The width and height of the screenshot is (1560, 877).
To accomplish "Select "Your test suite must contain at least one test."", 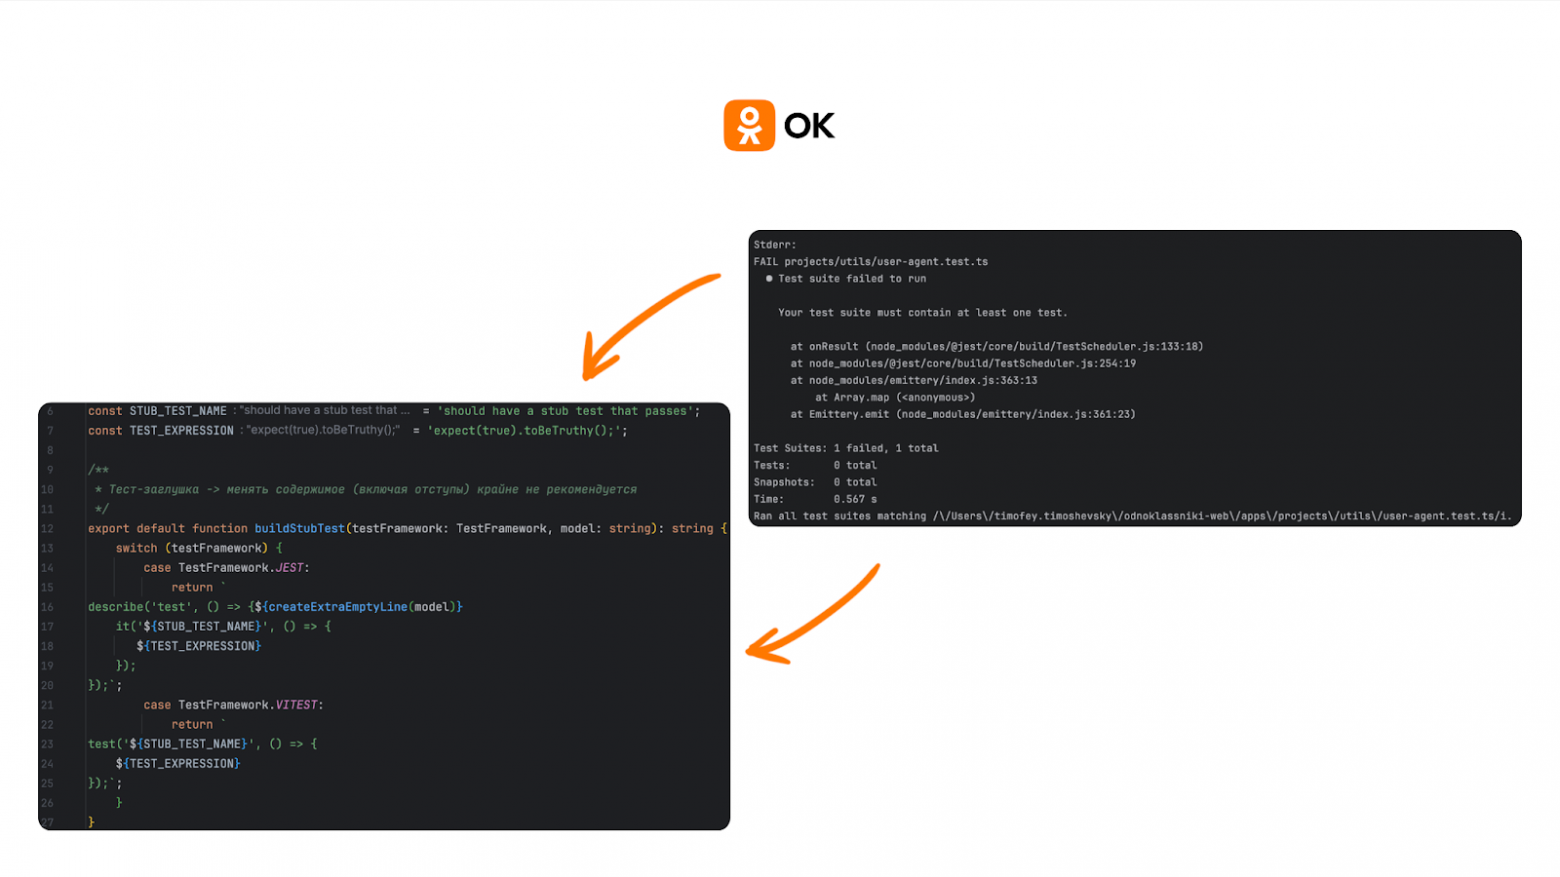I will 923,313.
